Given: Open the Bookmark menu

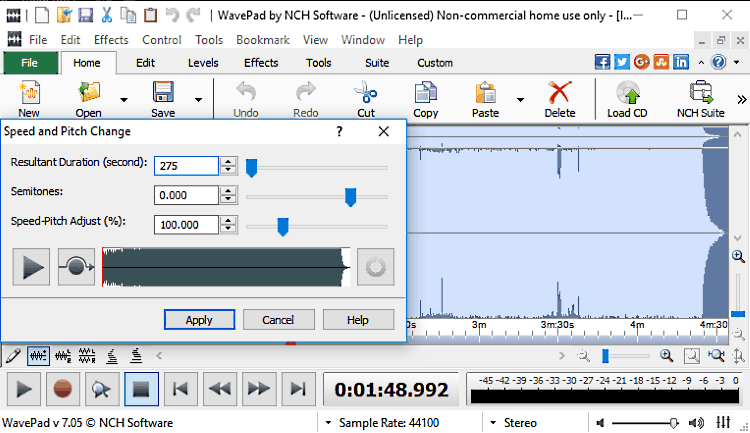Looking at the screenshot, I should 263,40.
